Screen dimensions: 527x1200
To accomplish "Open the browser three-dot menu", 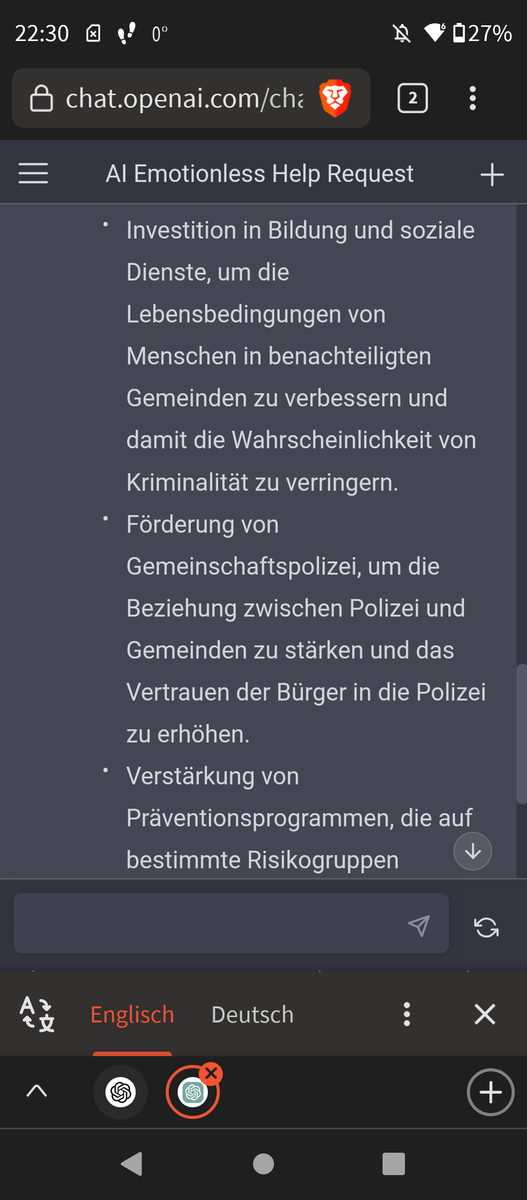I will pyautogui.click(x=473, y=98).
